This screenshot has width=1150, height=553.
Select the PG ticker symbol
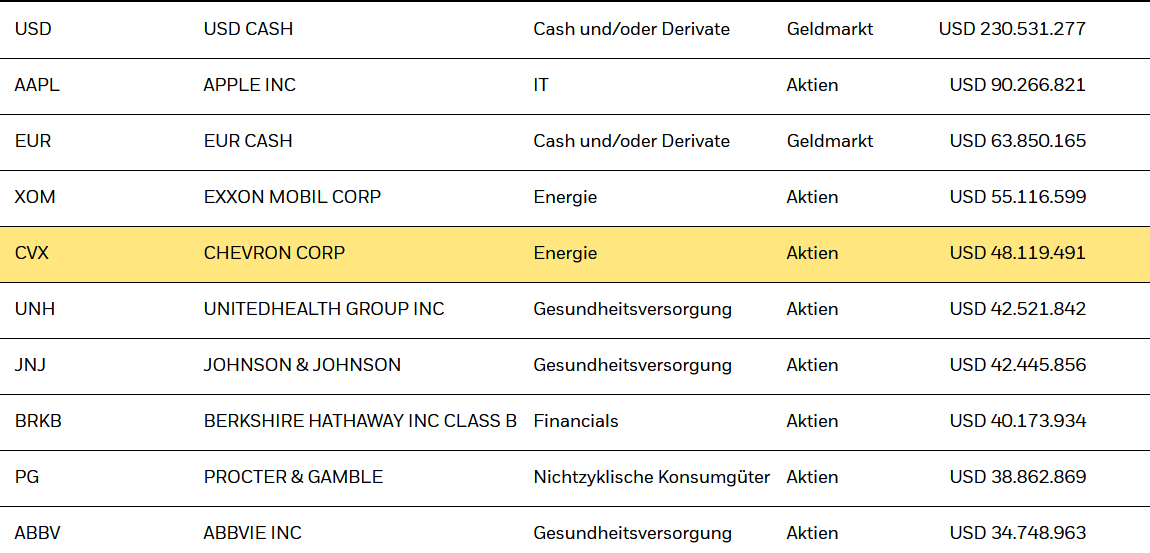click(x=27, y=477)
